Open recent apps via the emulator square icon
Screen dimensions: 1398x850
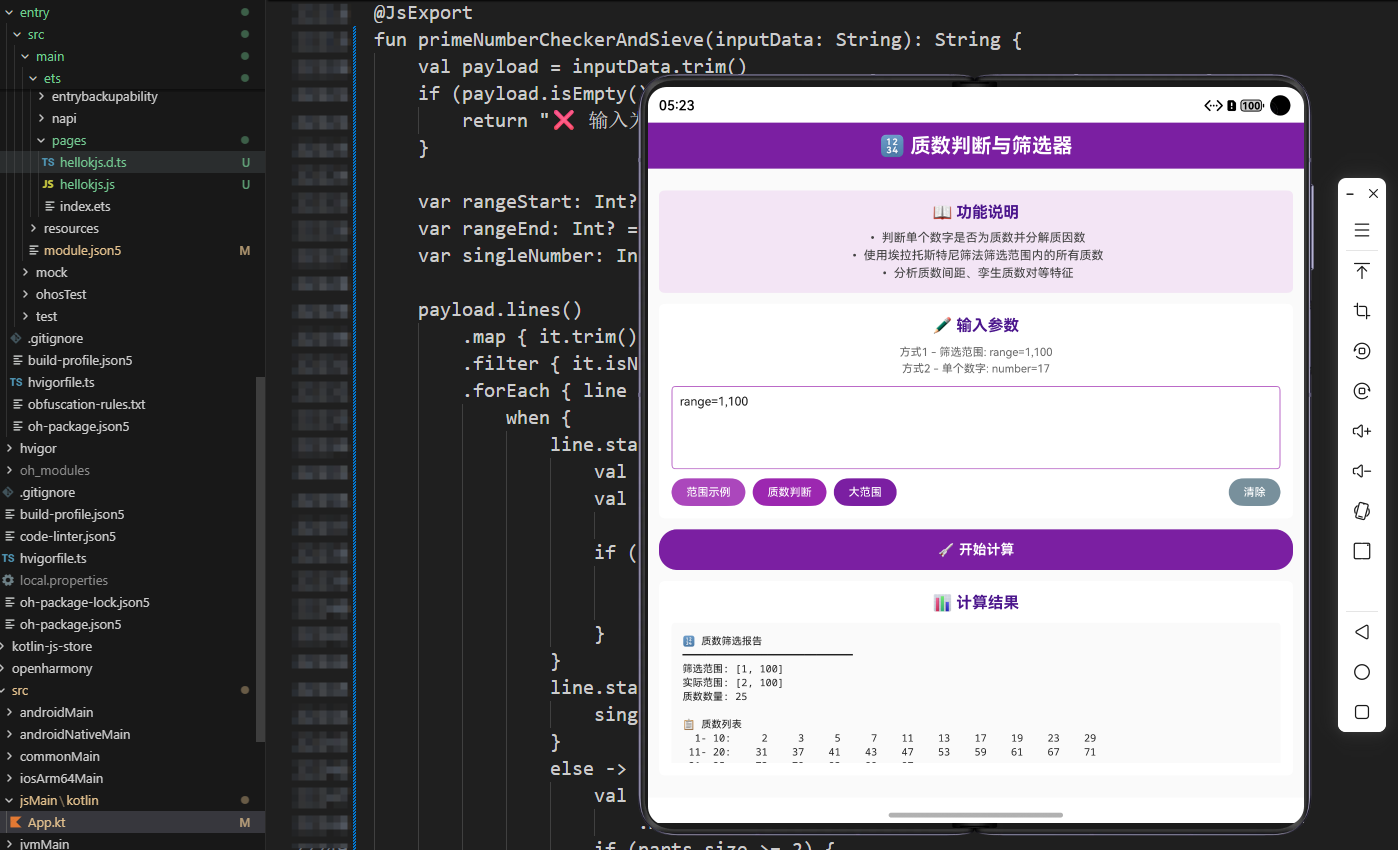pyautogui.click(x=1361, y=712)
